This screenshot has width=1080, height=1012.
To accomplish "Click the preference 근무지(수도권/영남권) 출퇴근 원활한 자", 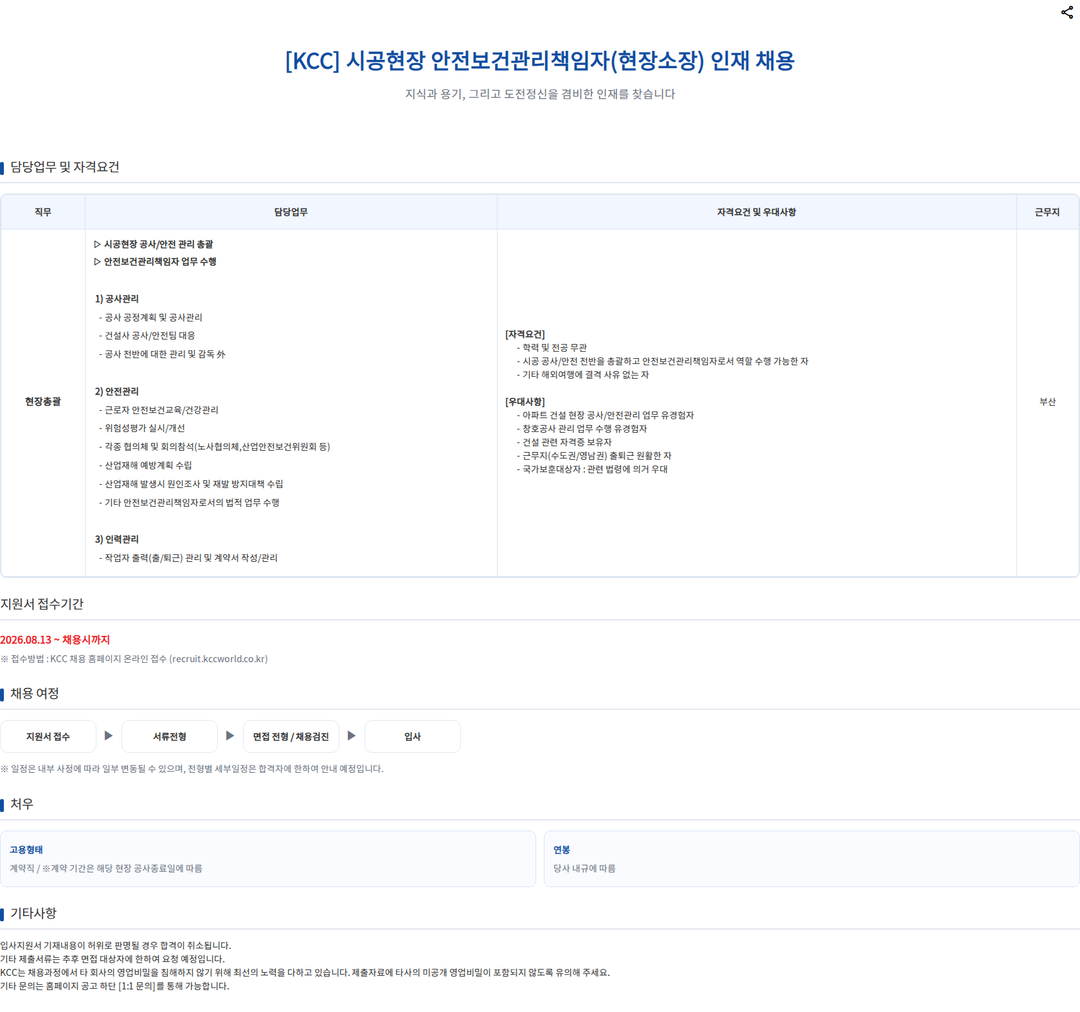I will [594, 456].
